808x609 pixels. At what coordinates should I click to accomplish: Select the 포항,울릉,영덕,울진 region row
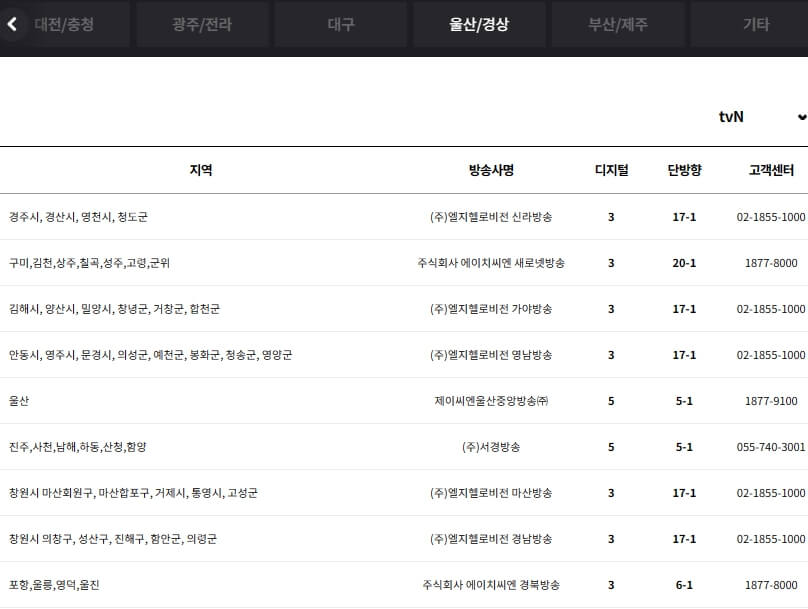pos(404,585)
